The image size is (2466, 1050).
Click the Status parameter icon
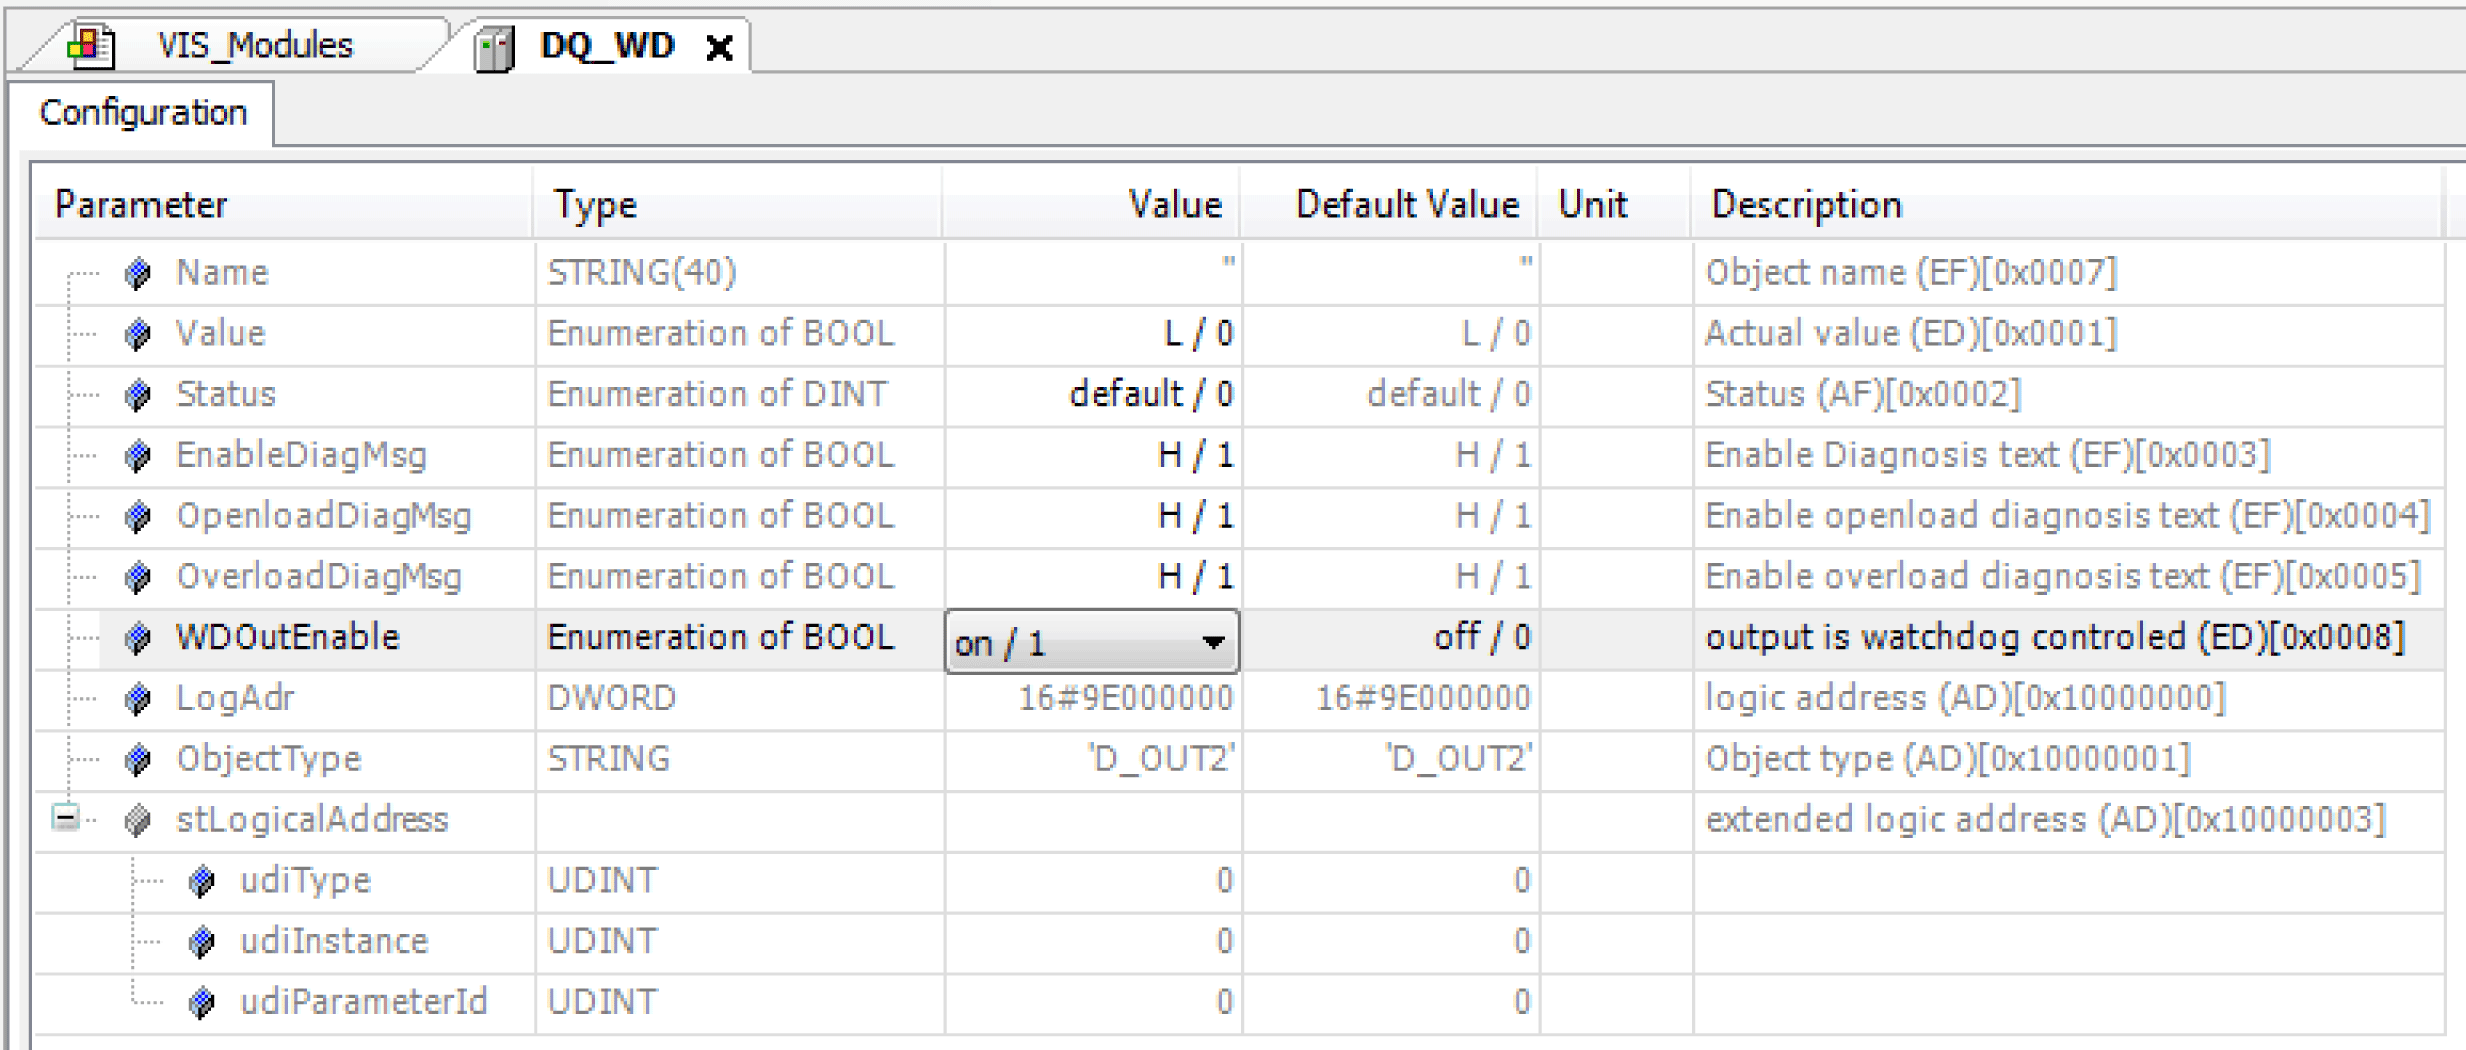pos(138,395)
